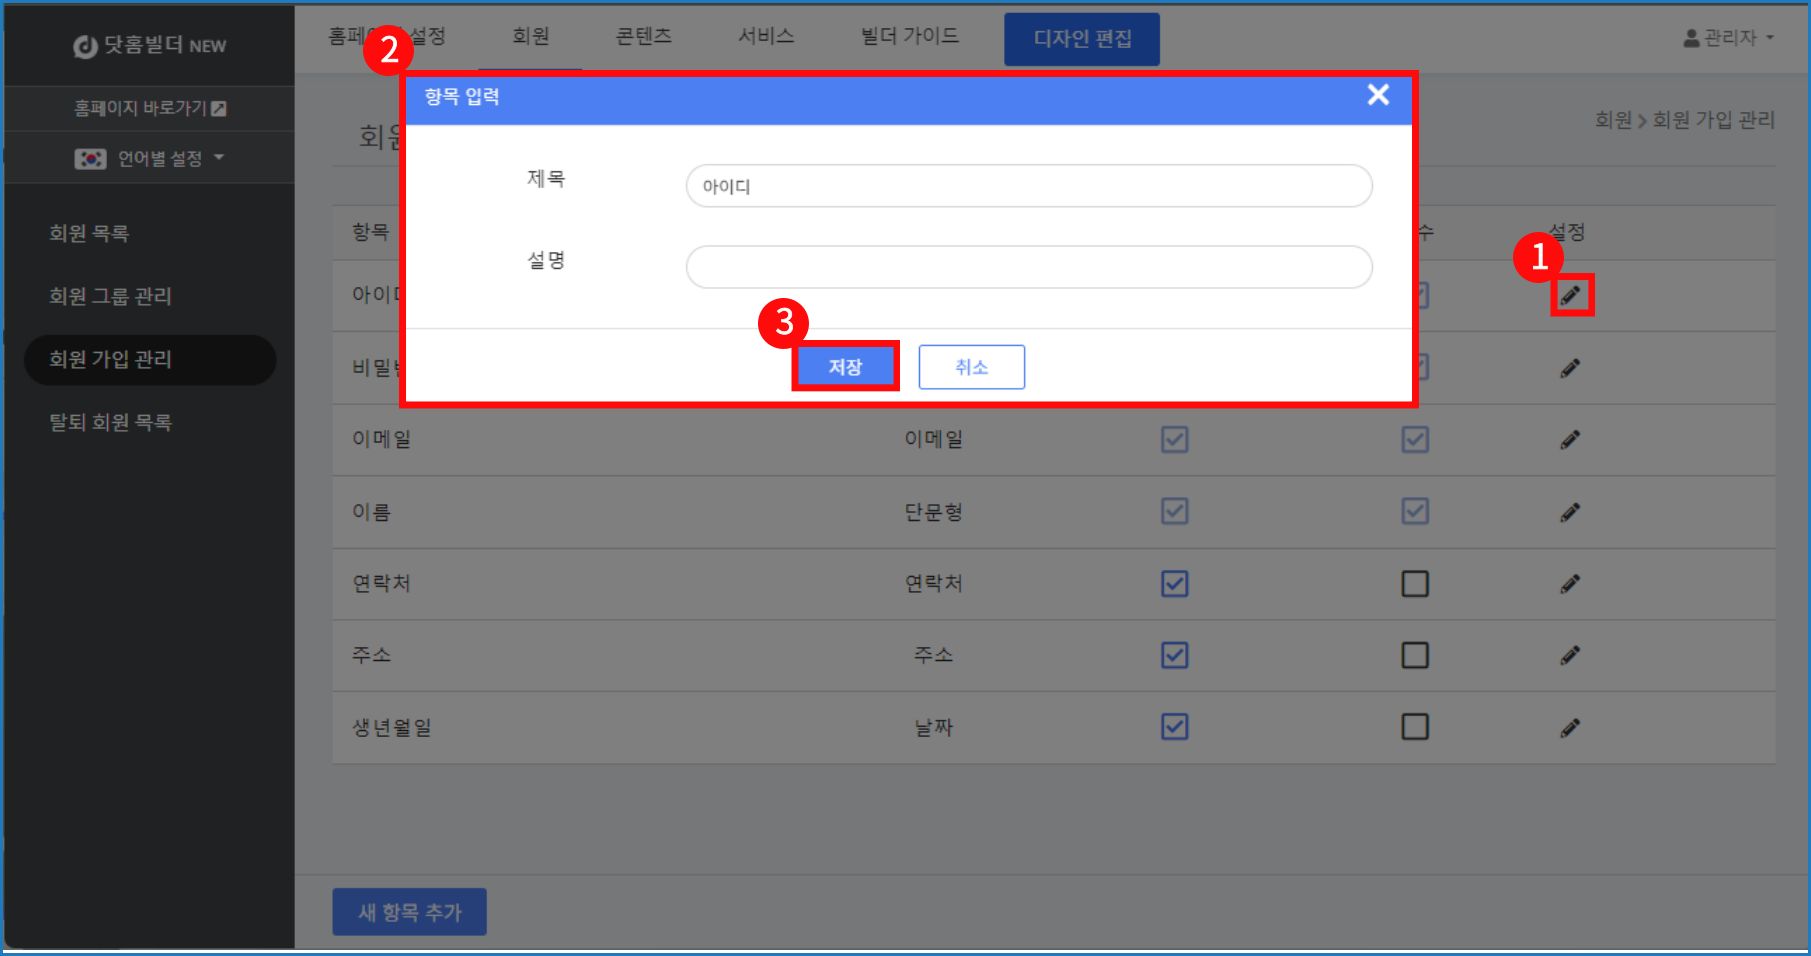Edit the 이메일 row with pencil icon

pyautogui.click(x=1570, y=440)
